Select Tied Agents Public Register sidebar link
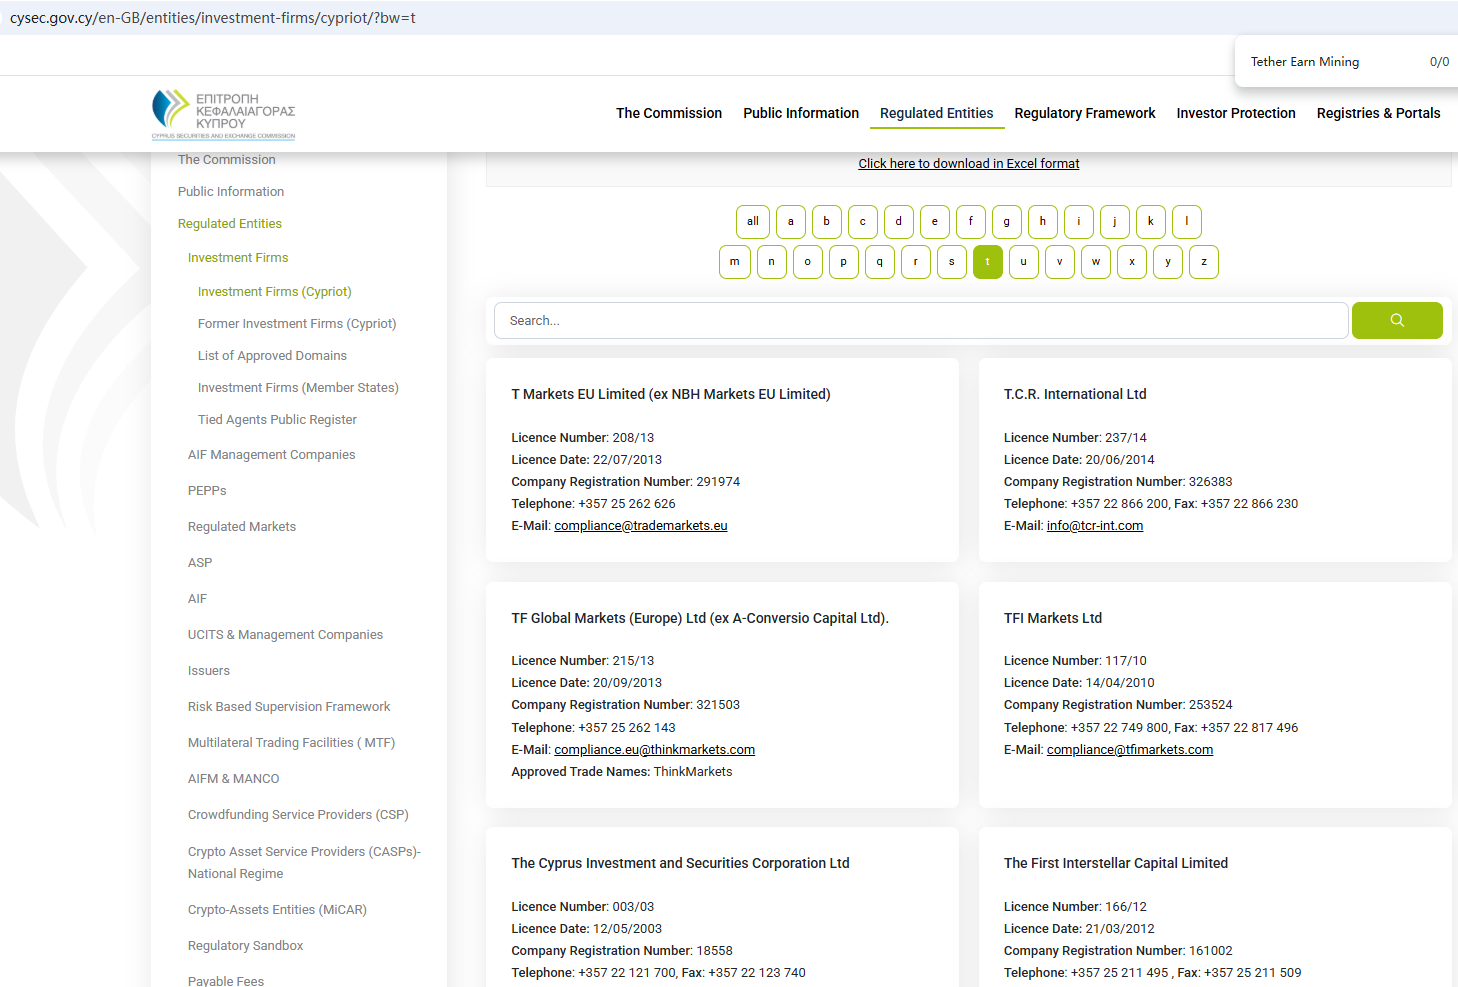Screen dimensions: 1458x987 coord(277,420)
